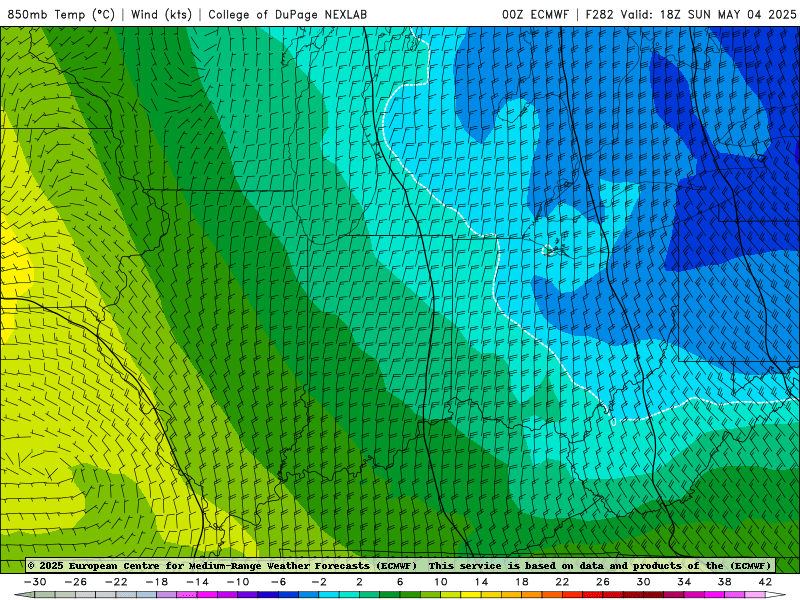Click the 42 legend value

click(765, 582)
